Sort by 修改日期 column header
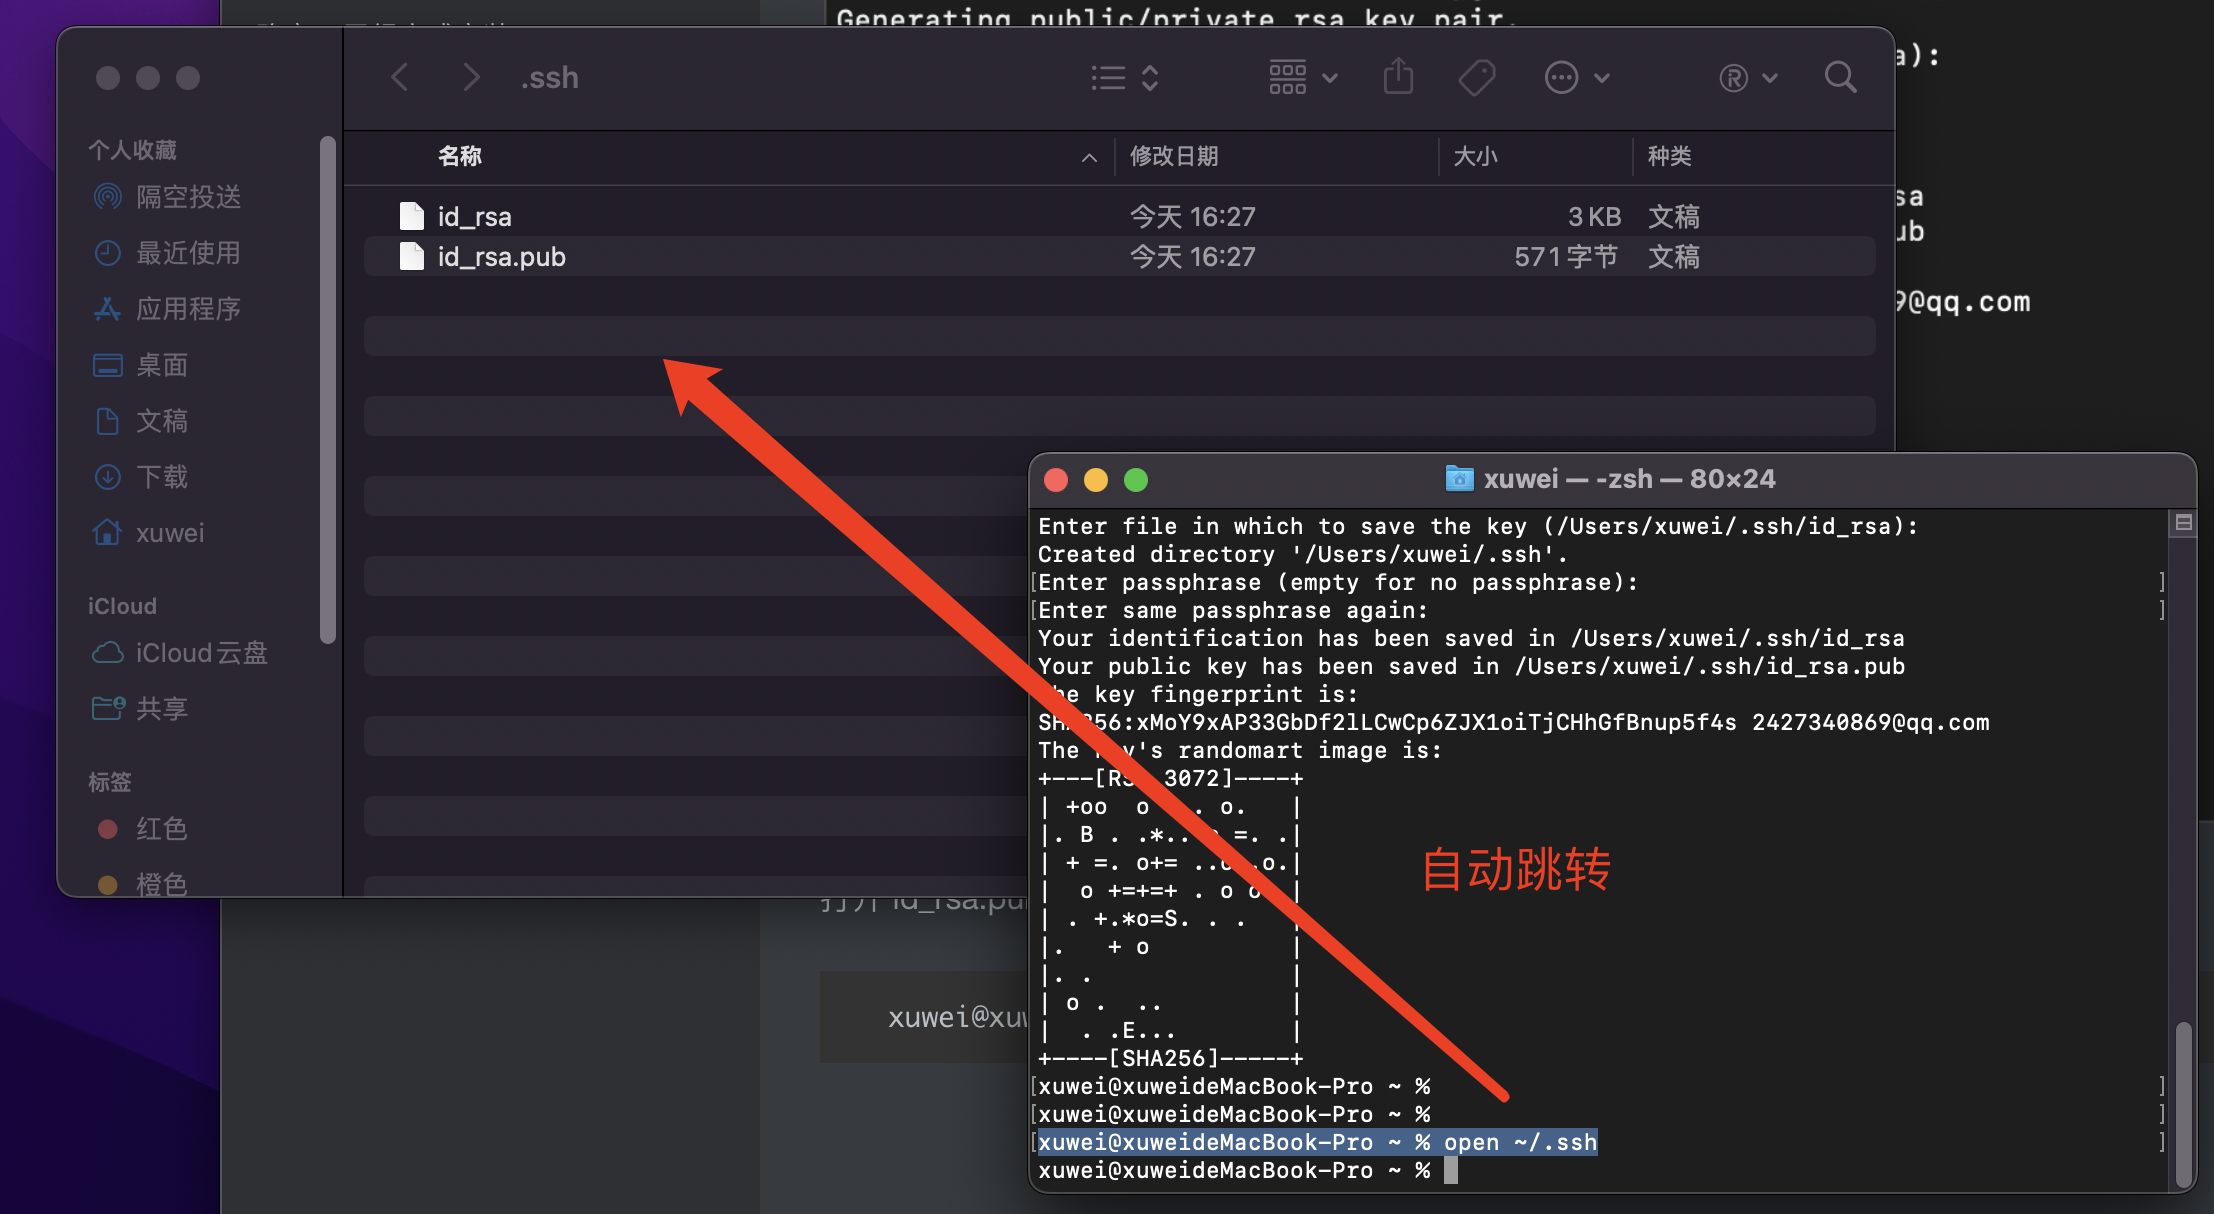The height and width of the screenshot is (1214, 2214). (x=1174, y=156)
